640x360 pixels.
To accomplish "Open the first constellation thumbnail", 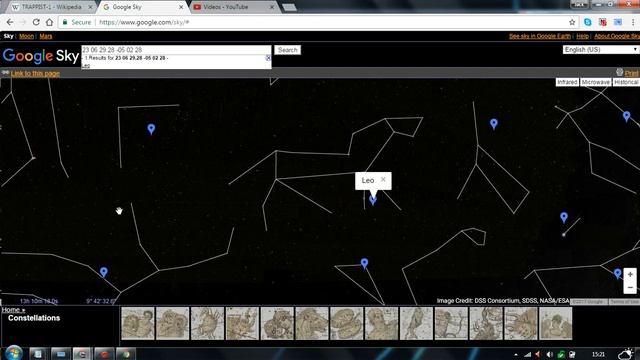I will 138,323.
